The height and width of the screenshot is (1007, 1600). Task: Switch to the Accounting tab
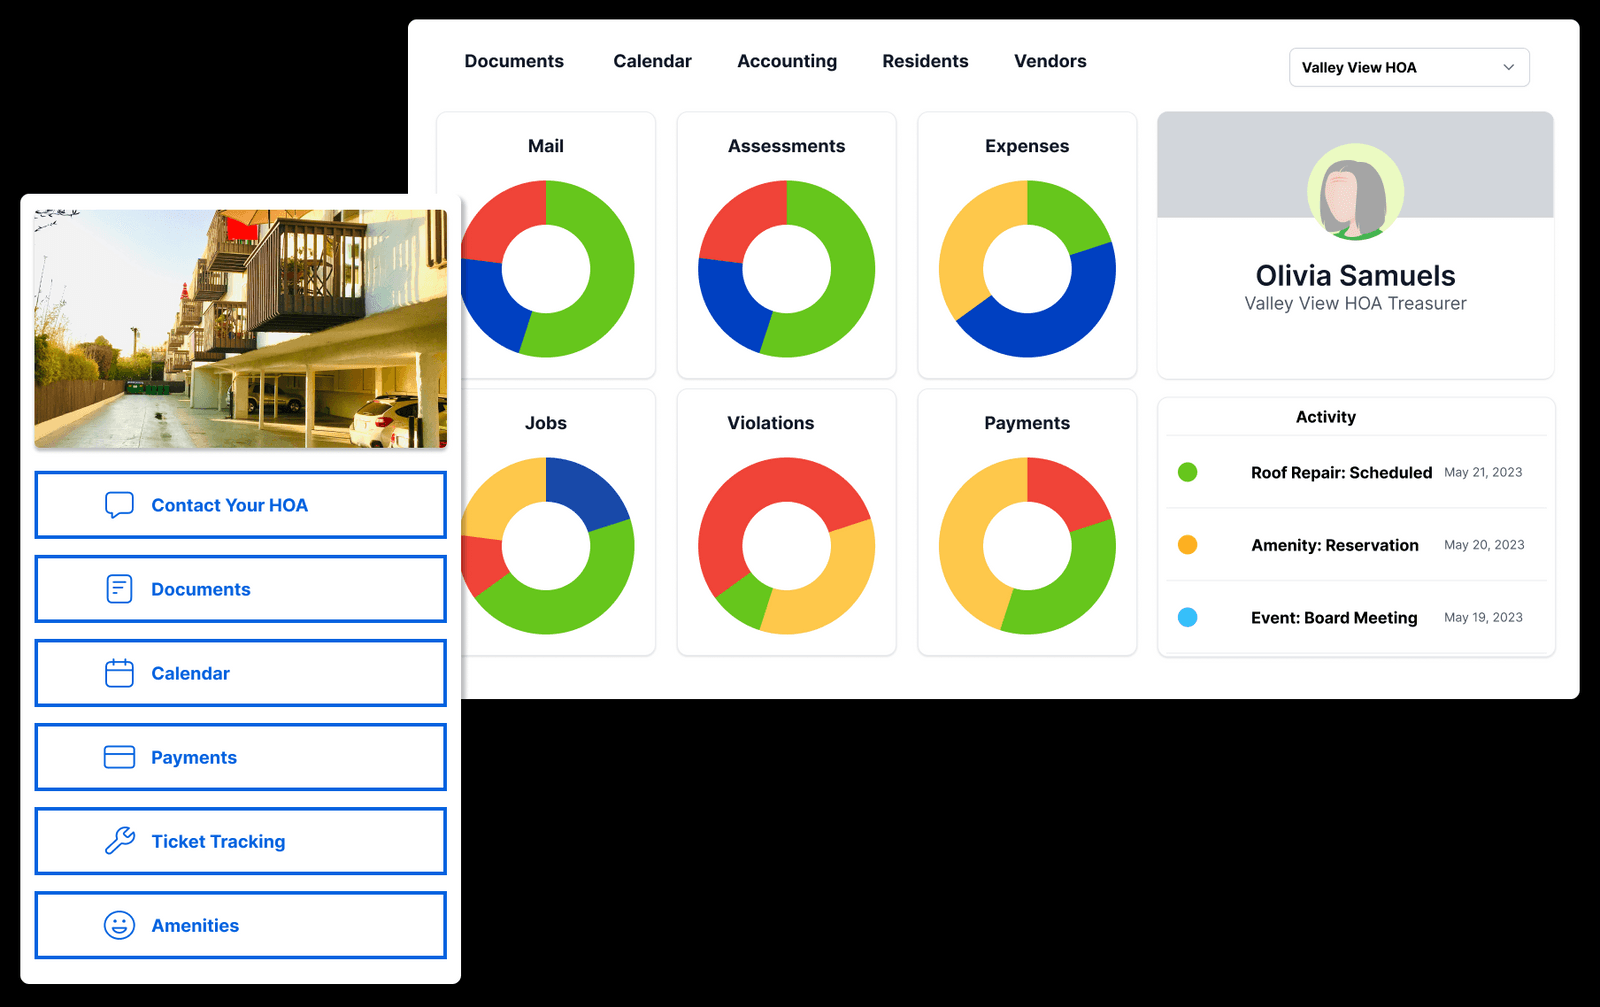coord(787,61)
